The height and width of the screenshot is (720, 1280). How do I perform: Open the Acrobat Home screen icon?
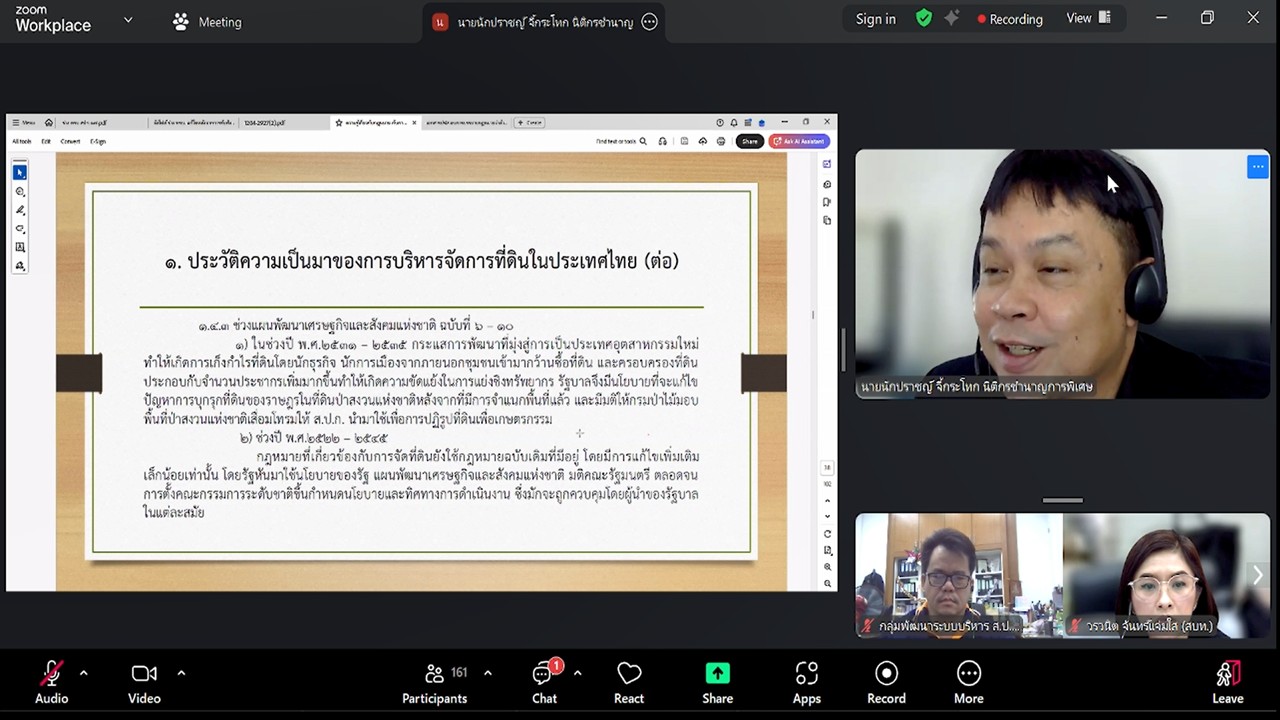[x=49, y=123]
